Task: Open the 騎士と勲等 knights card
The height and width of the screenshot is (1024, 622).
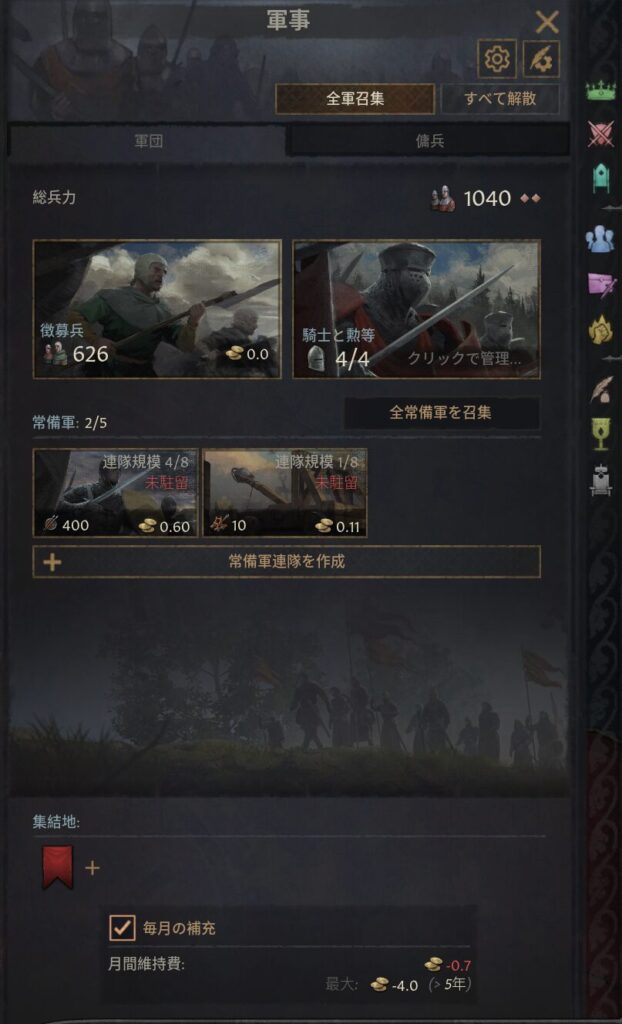Action: [x=416, y=309]
